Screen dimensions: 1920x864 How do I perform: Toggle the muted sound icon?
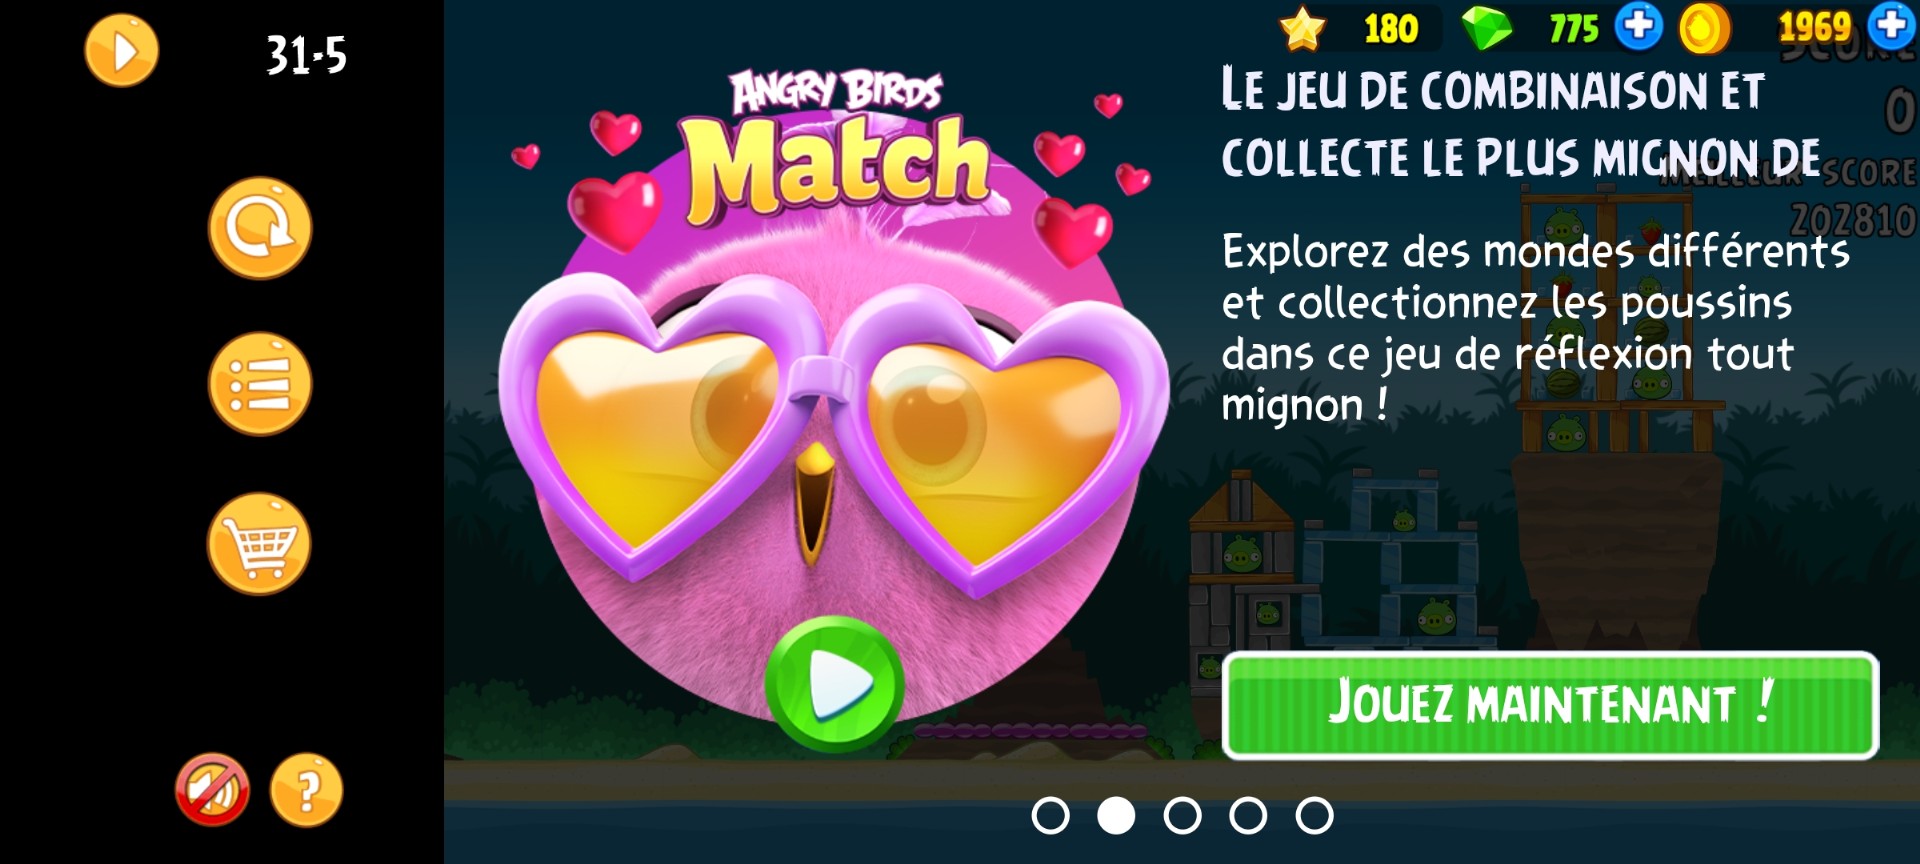[x=212, y=790]
